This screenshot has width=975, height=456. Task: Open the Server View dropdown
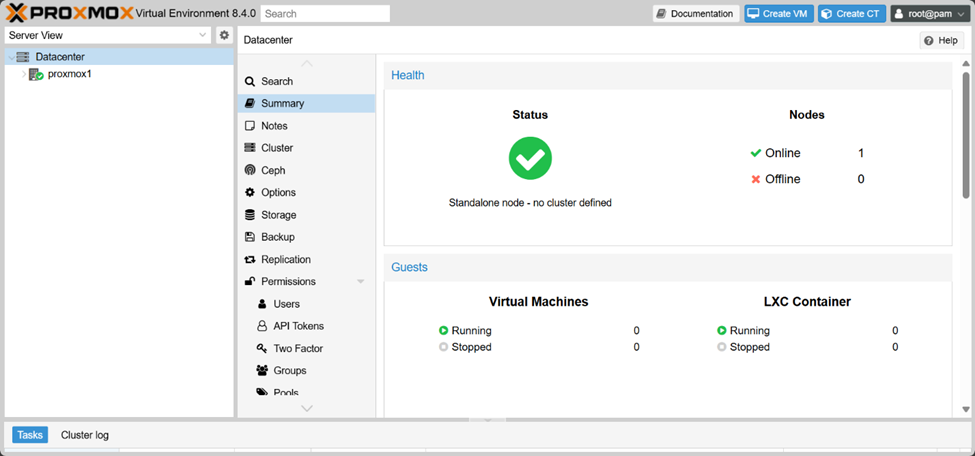pyautogui.click(x=106, y=35)
